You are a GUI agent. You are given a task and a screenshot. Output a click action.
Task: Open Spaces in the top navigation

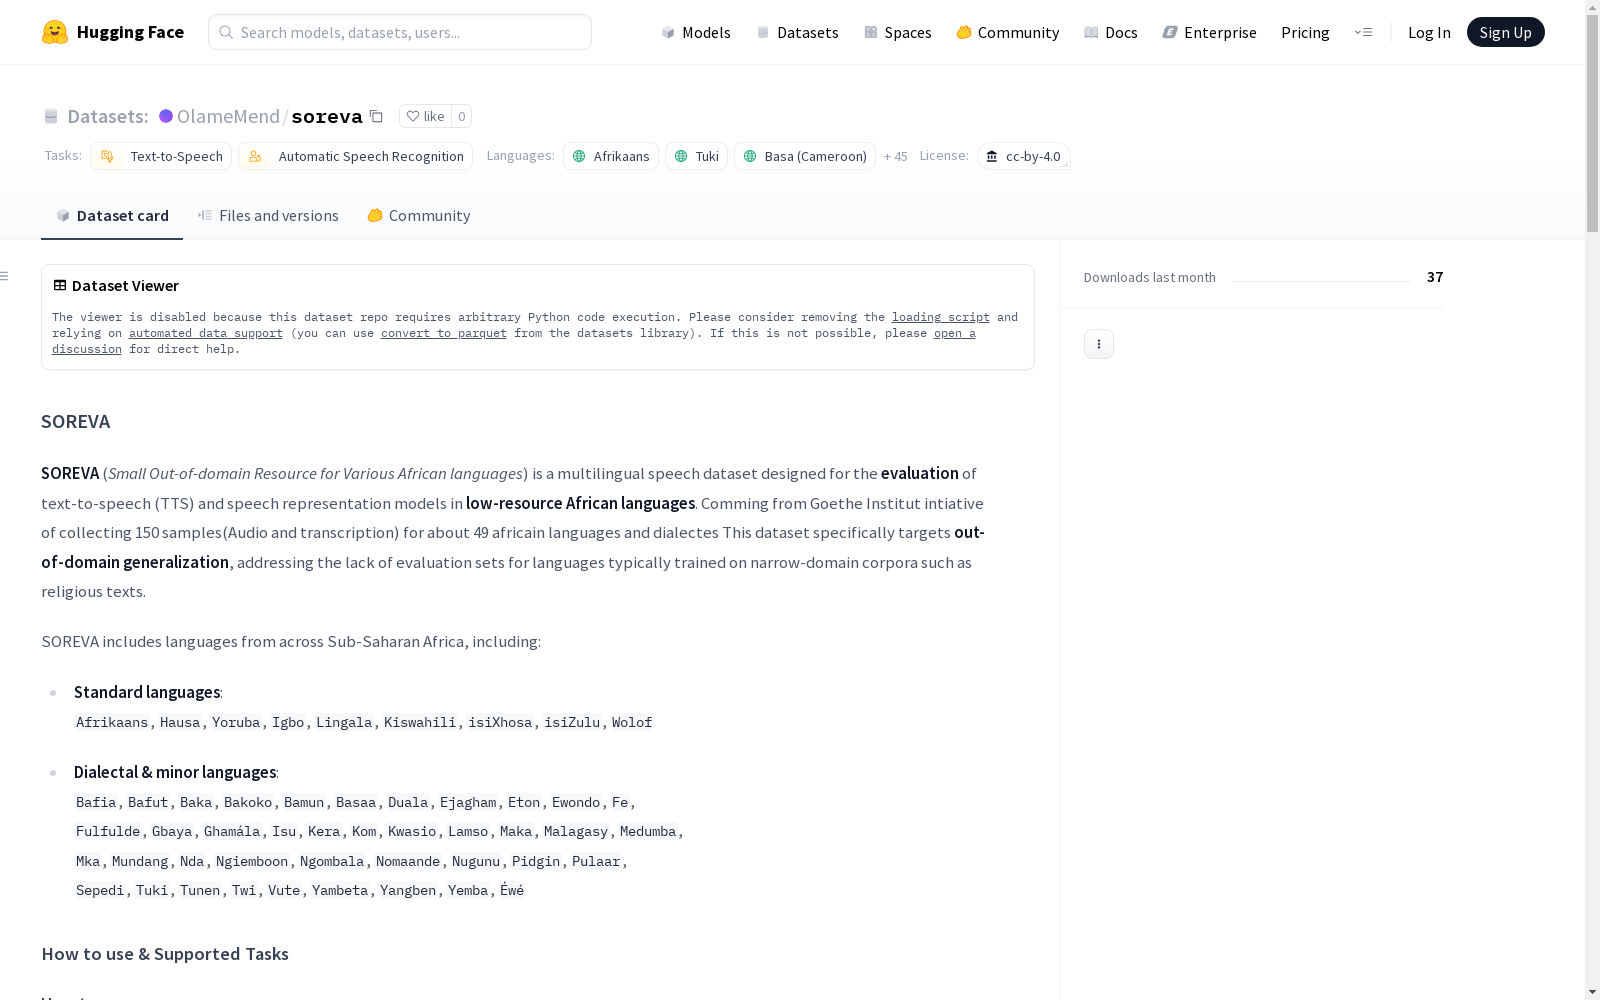coord(898,32)
